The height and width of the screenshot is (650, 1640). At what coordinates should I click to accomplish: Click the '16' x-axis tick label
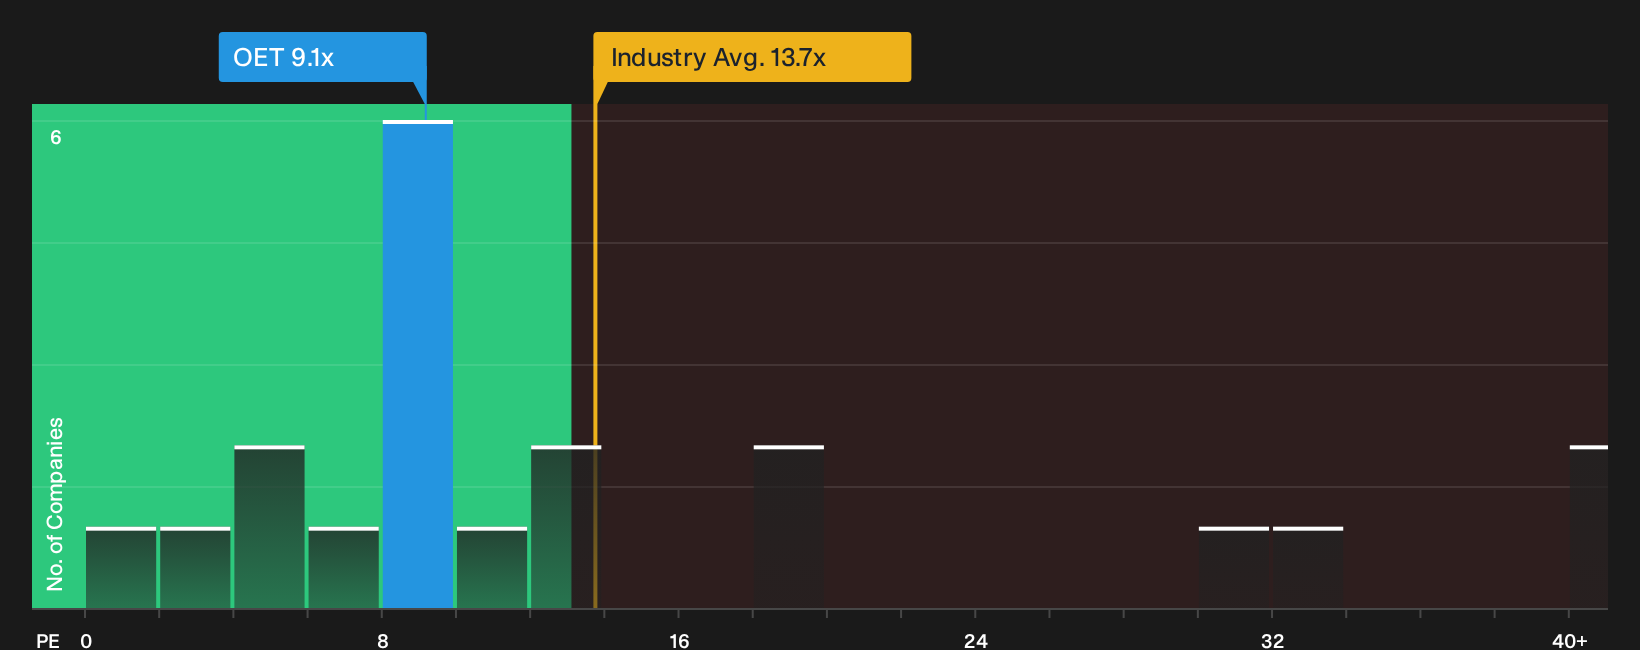point(679,641)
